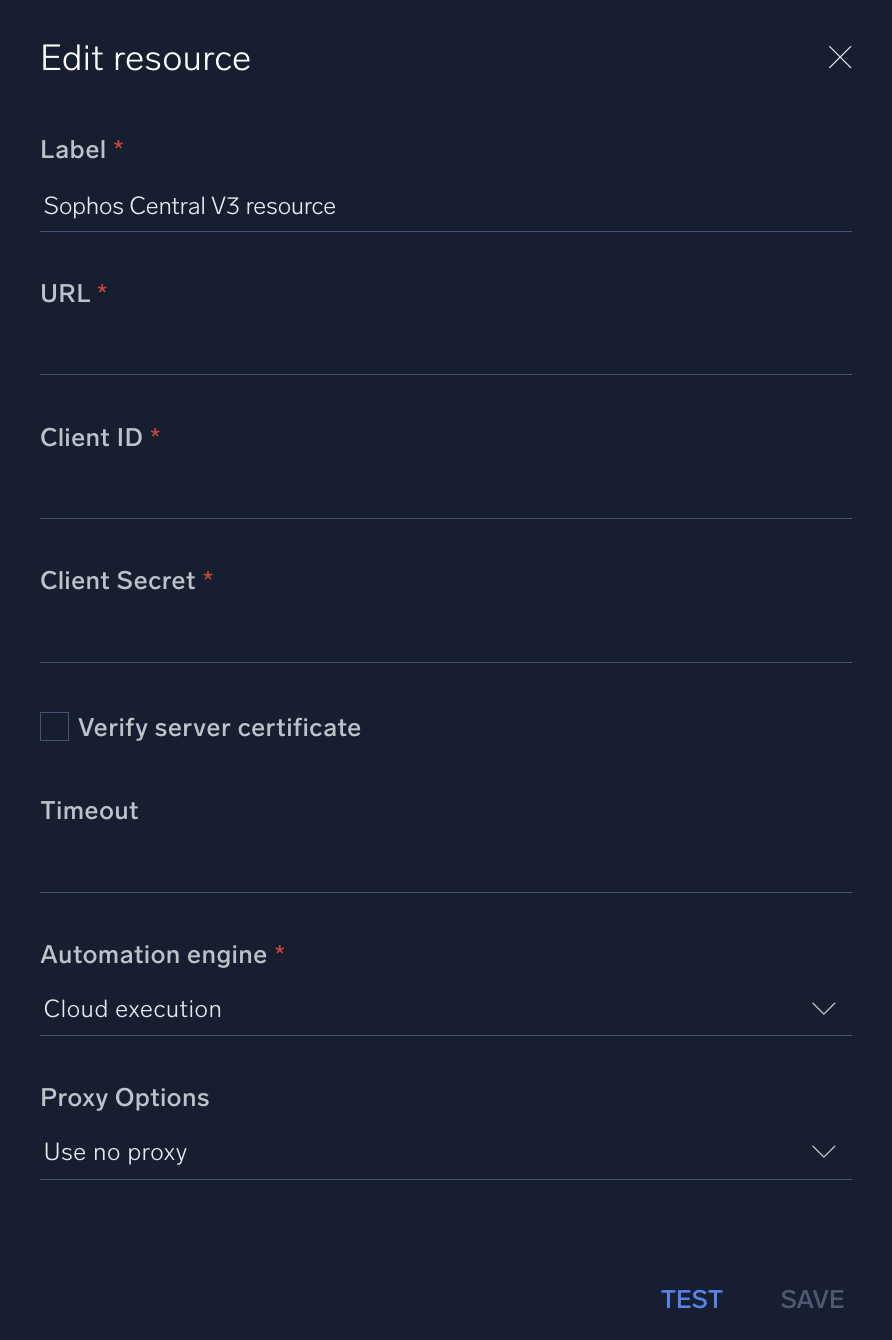Click the Verify server certificate label text

tap(220, 727)
